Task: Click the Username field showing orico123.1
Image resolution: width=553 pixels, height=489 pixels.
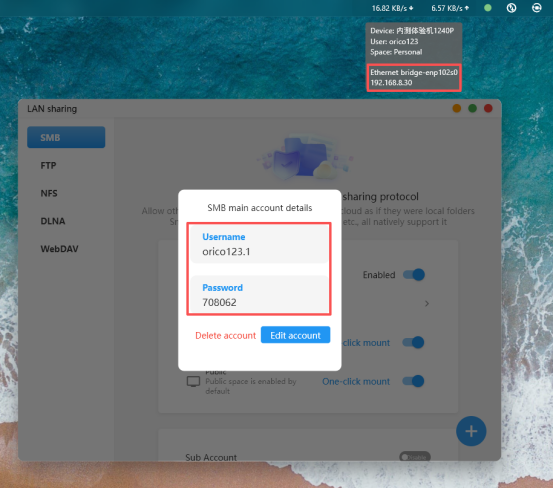Action: point(259,244)
